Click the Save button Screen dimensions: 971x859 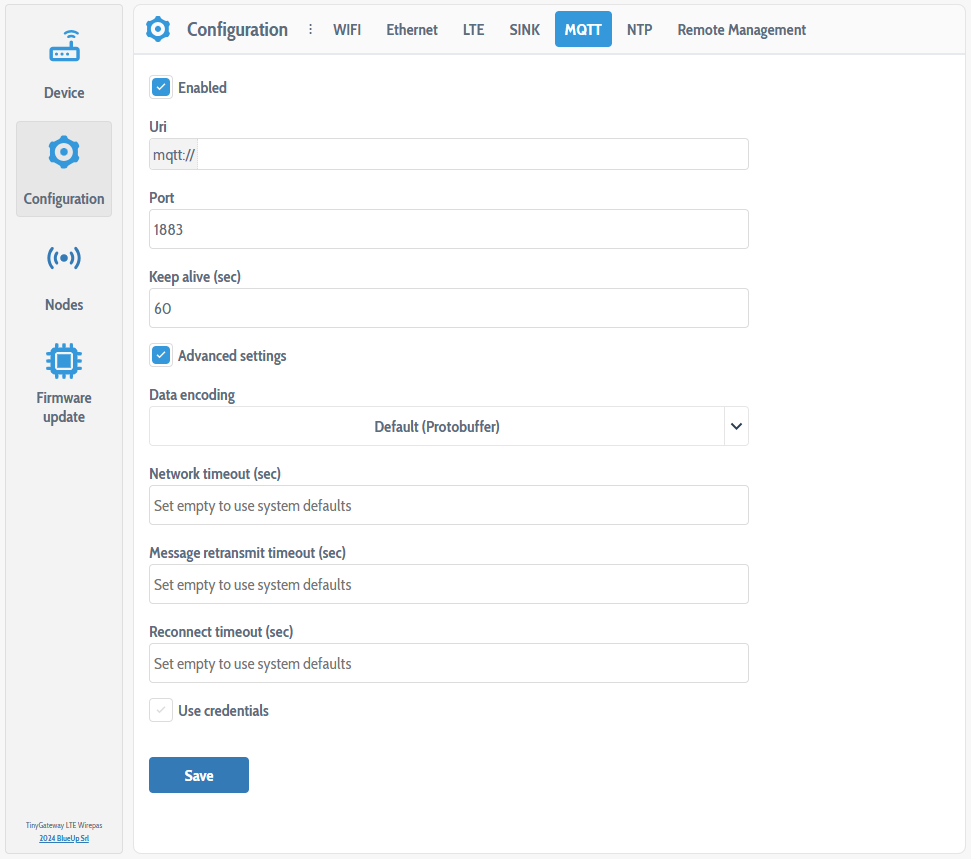click(198, 775)
